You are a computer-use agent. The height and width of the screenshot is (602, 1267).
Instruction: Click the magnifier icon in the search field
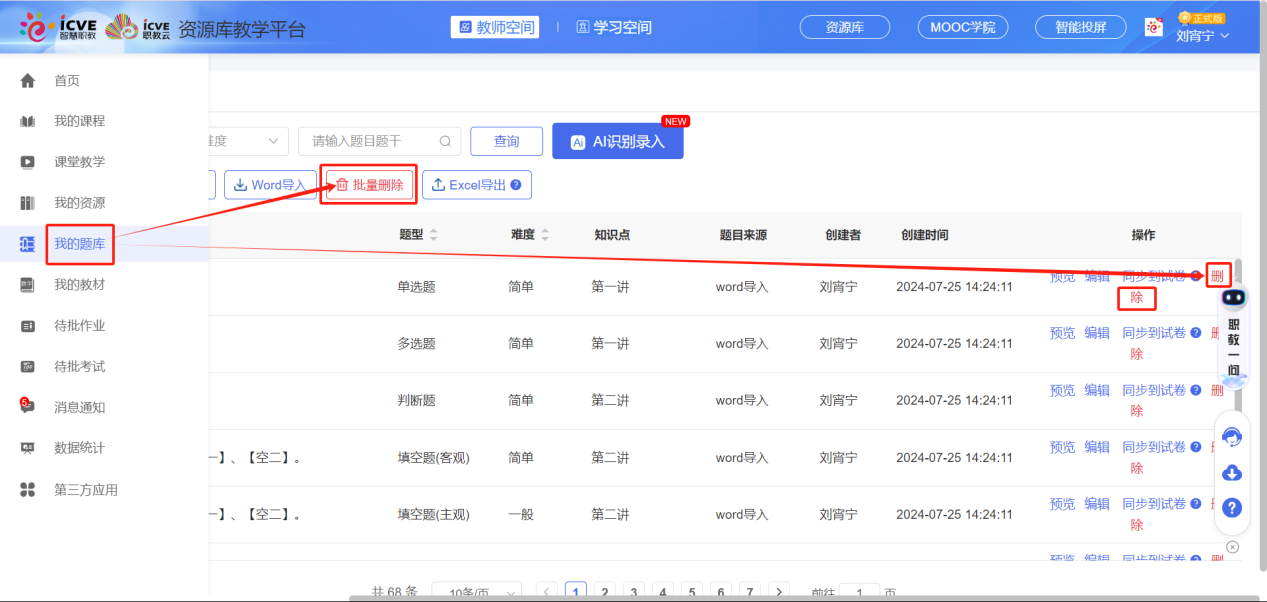[x=445, y=141]
